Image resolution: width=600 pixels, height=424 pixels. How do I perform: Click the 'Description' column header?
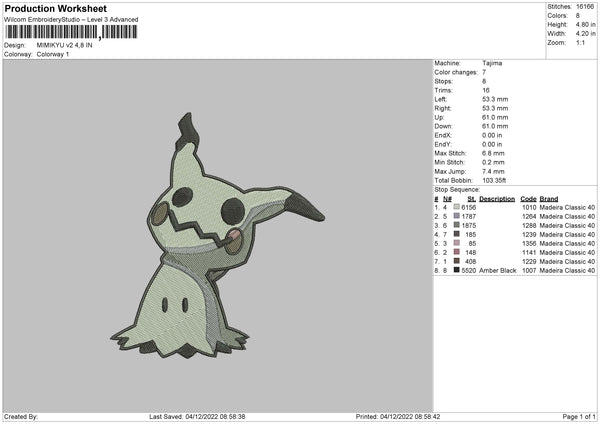click(497, 199)
